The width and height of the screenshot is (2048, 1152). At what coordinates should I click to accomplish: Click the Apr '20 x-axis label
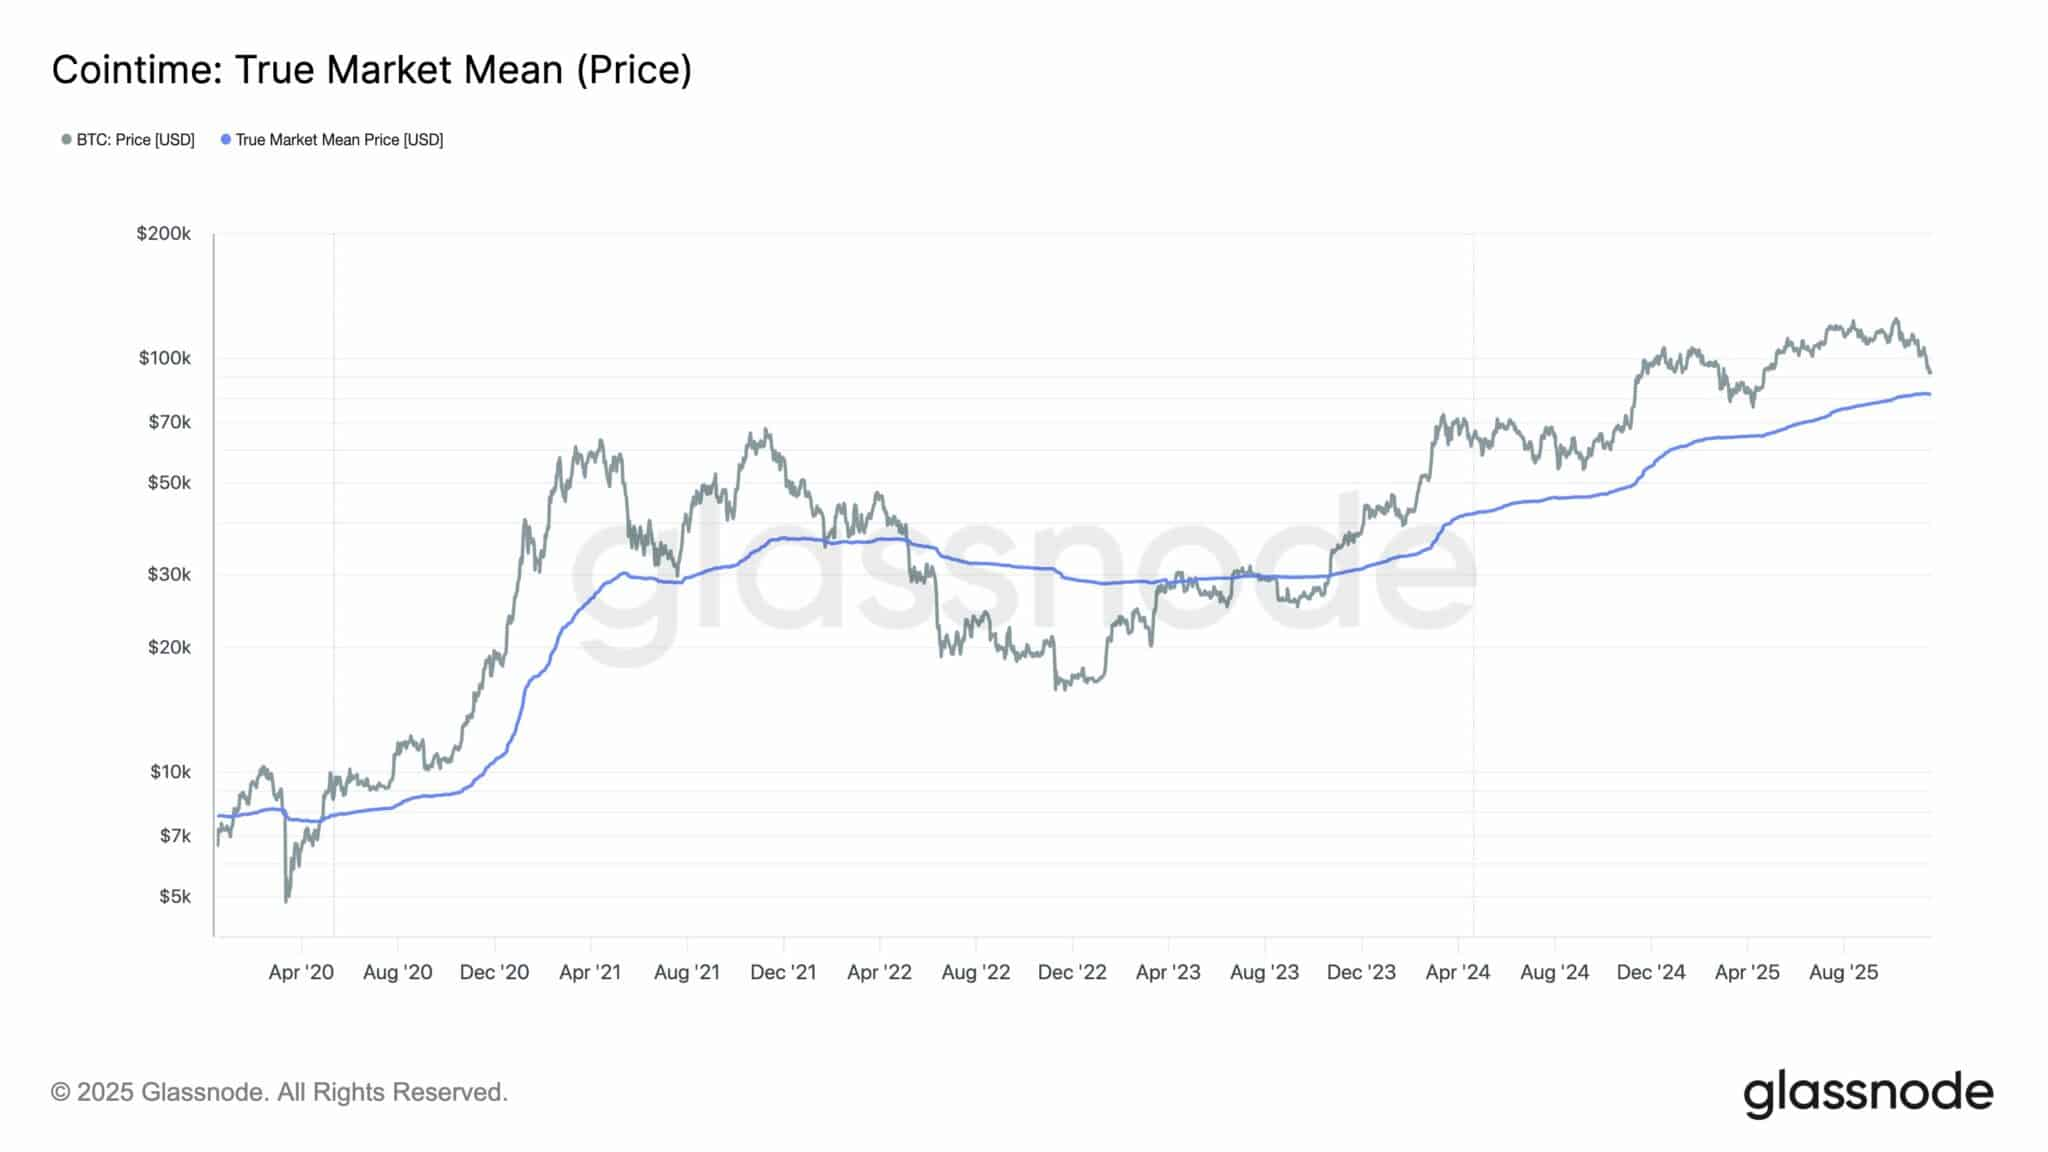[x=301, y=972]
